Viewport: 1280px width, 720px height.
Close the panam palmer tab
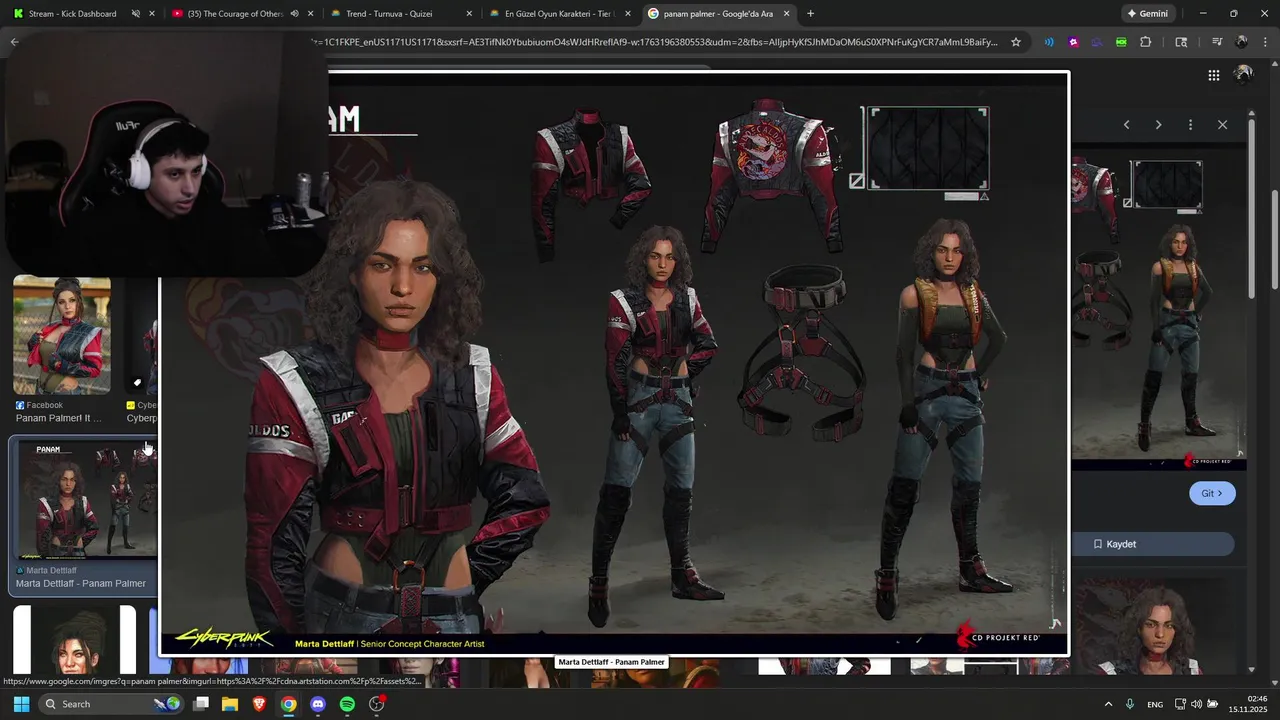(786, 14)
